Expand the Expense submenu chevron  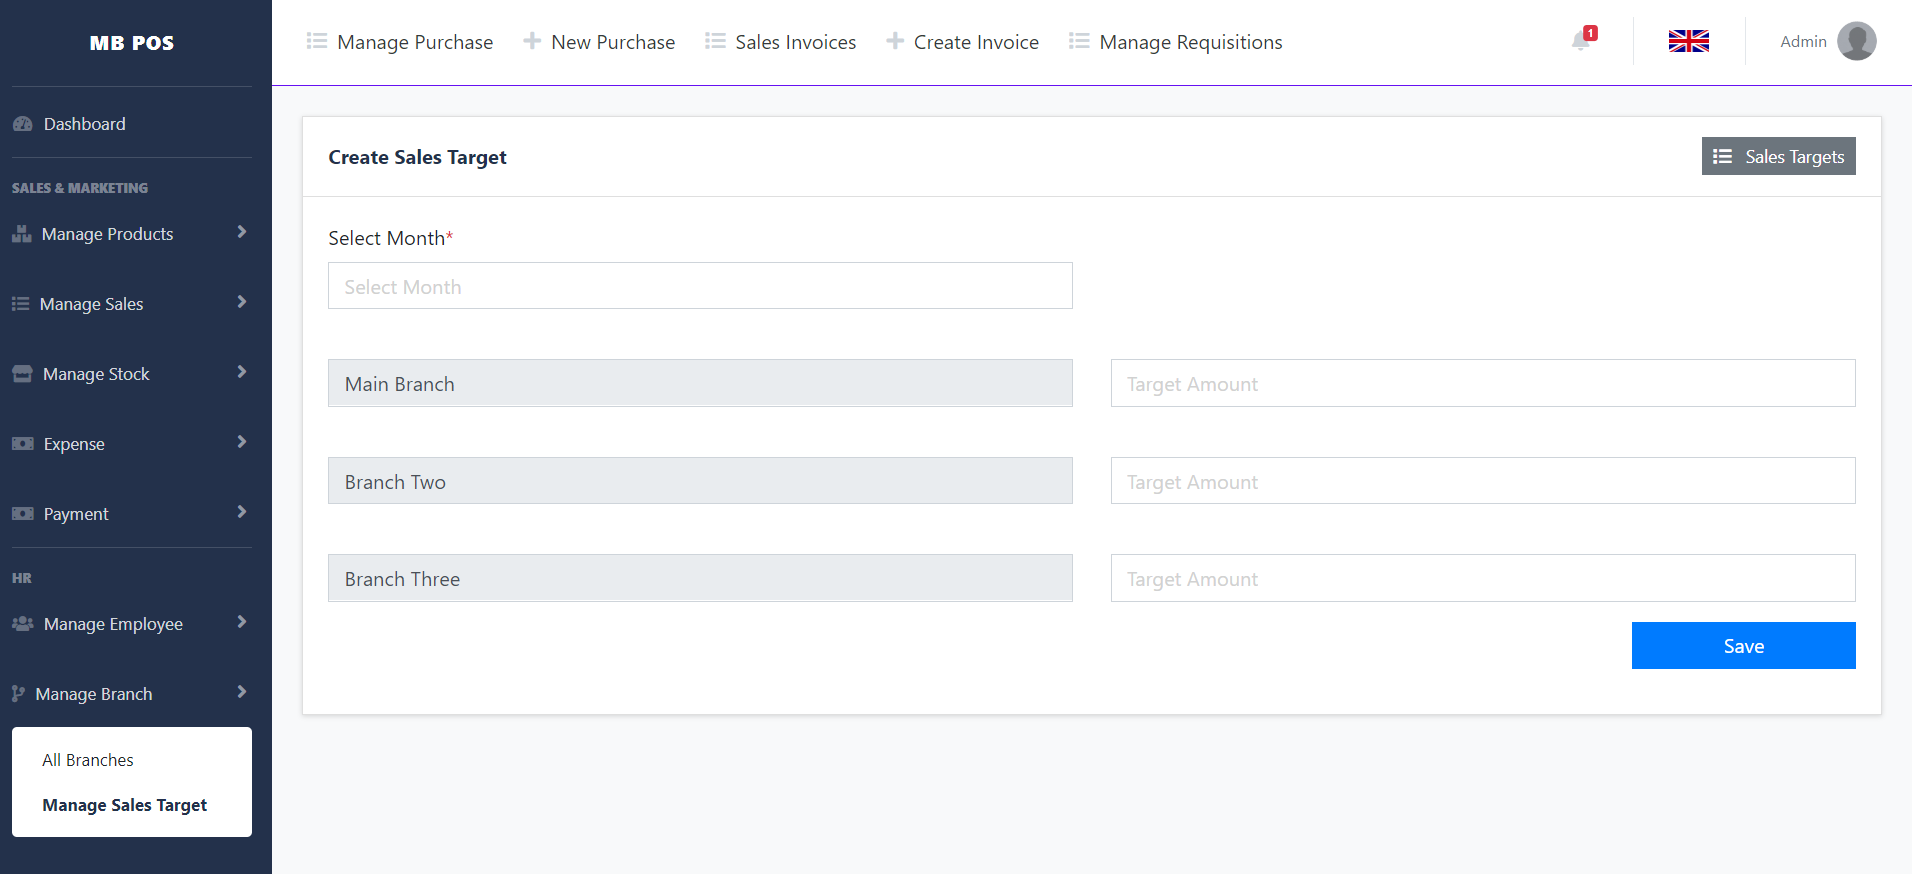tap(241, 442)
